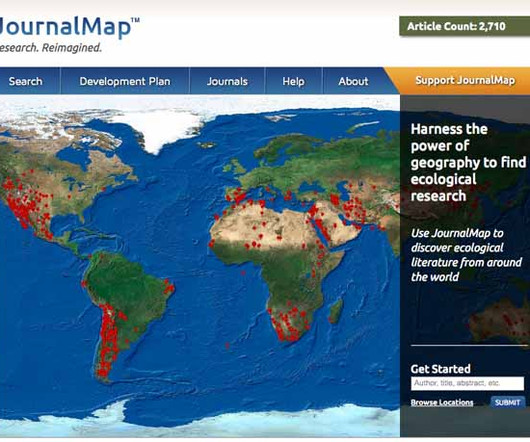Focus the Author, title, abstract search field

[467, 383]
